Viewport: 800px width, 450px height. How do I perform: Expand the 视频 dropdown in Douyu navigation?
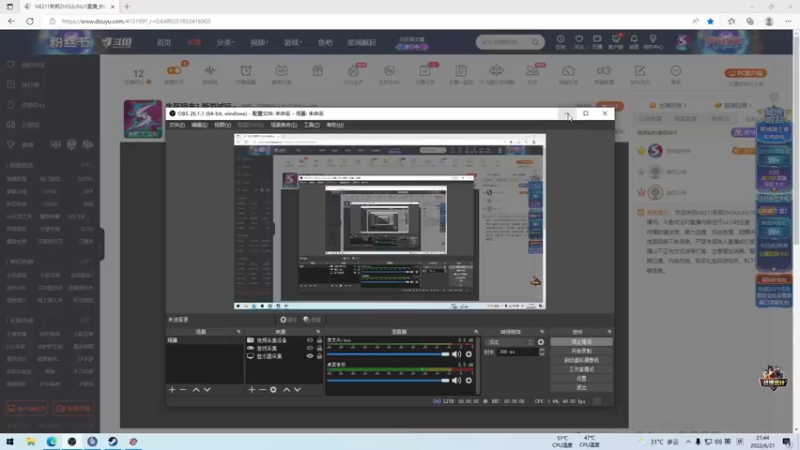click(x=259, y=42)
